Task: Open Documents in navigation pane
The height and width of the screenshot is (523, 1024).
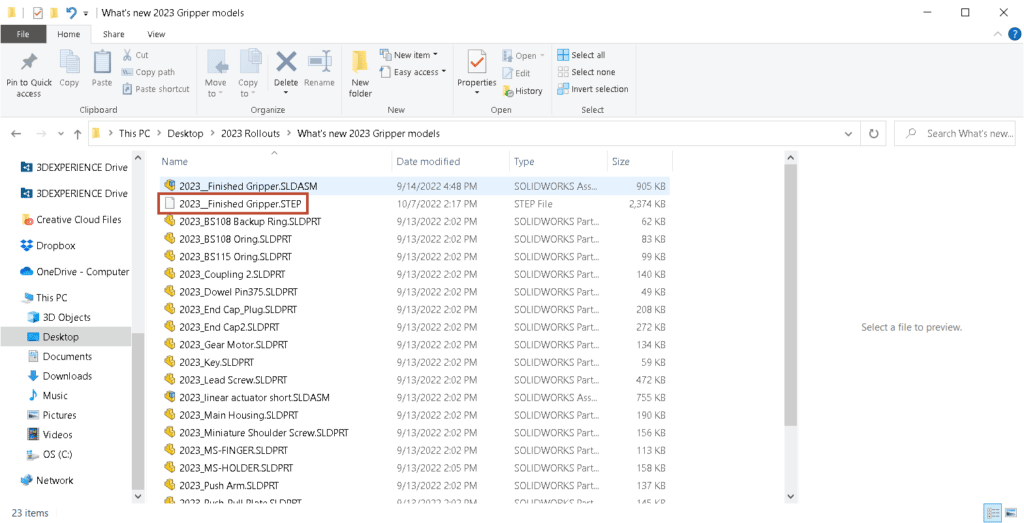Action: [60, 357]
